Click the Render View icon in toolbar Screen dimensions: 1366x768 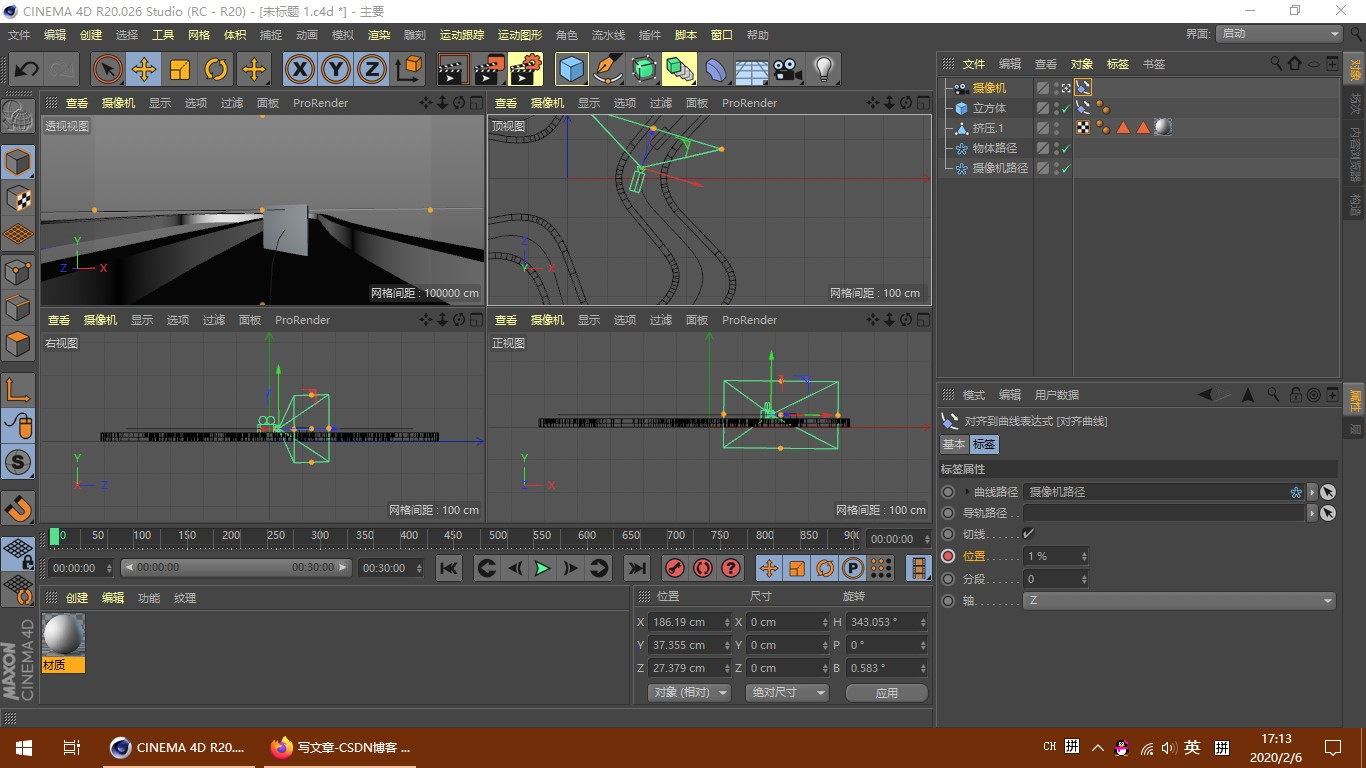(x=451, y=69)
